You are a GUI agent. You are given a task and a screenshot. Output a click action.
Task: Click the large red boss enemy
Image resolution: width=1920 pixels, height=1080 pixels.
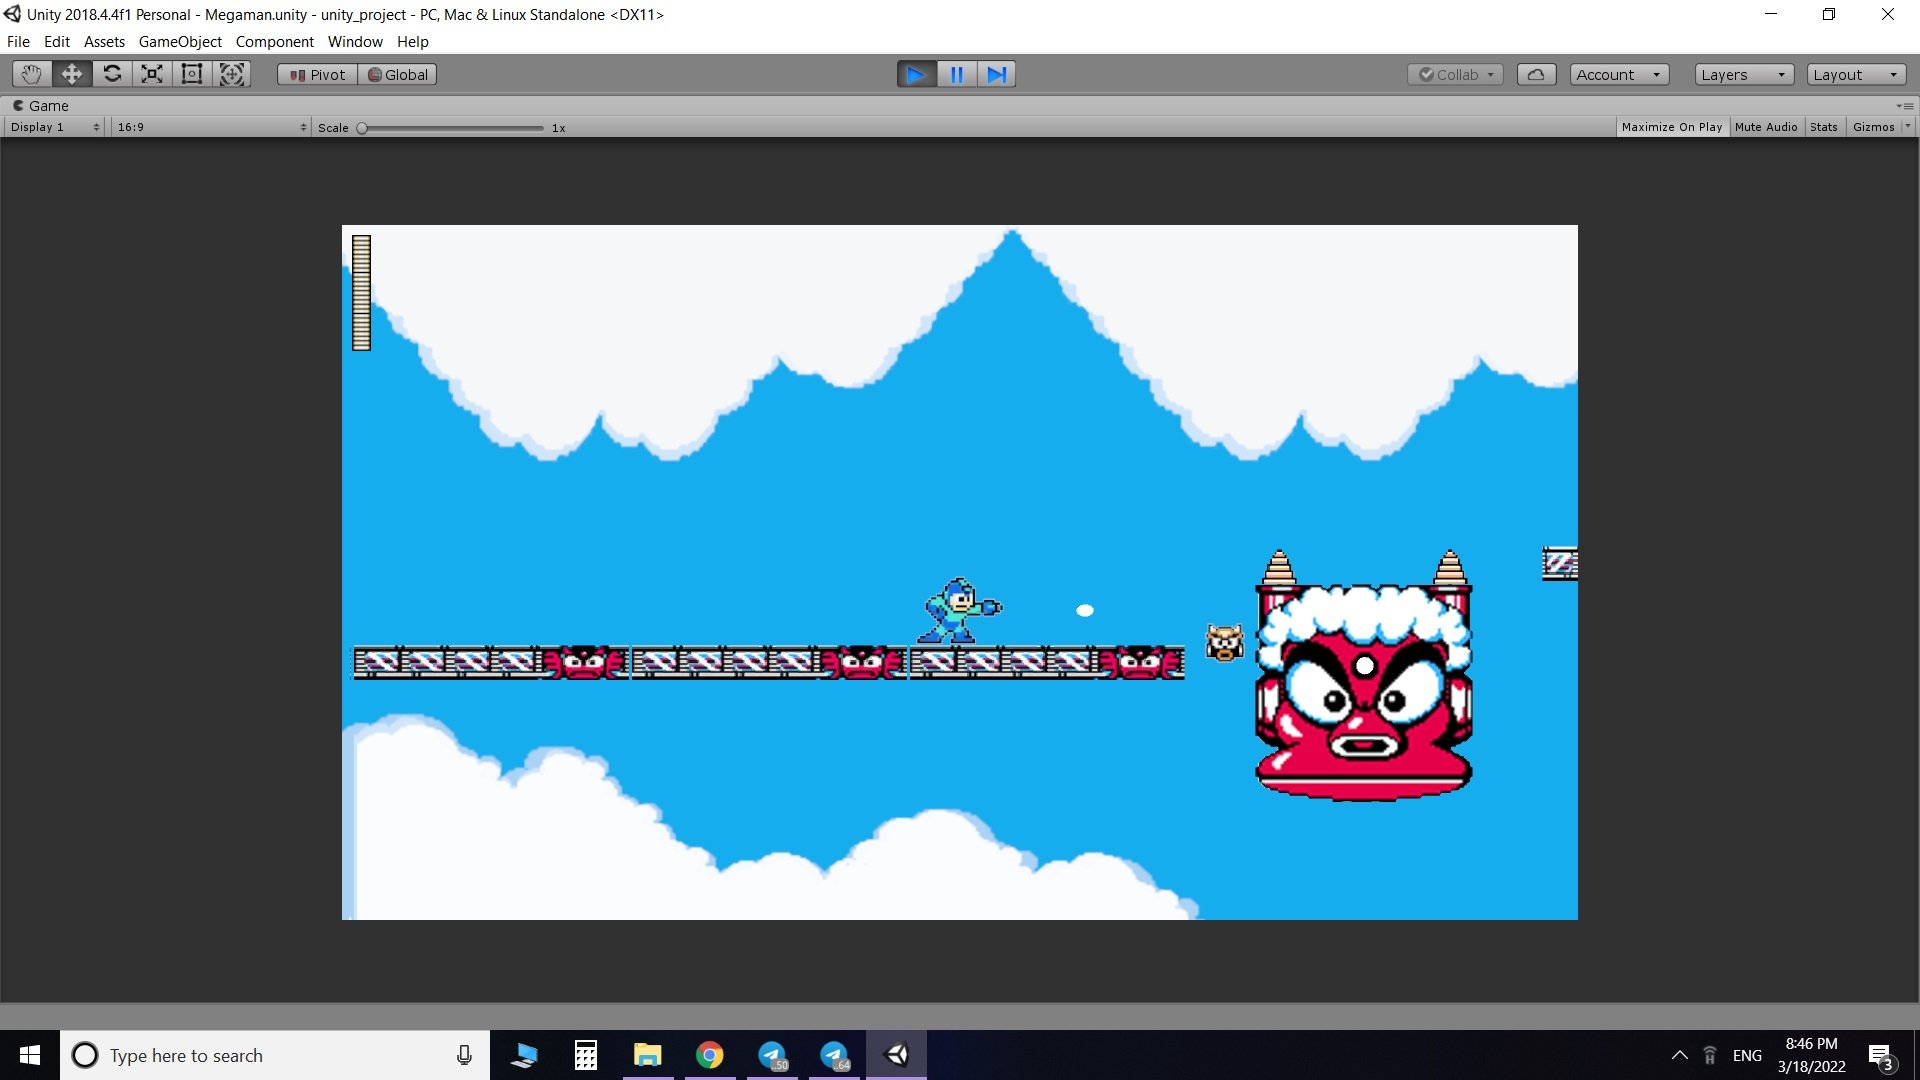1364,676
